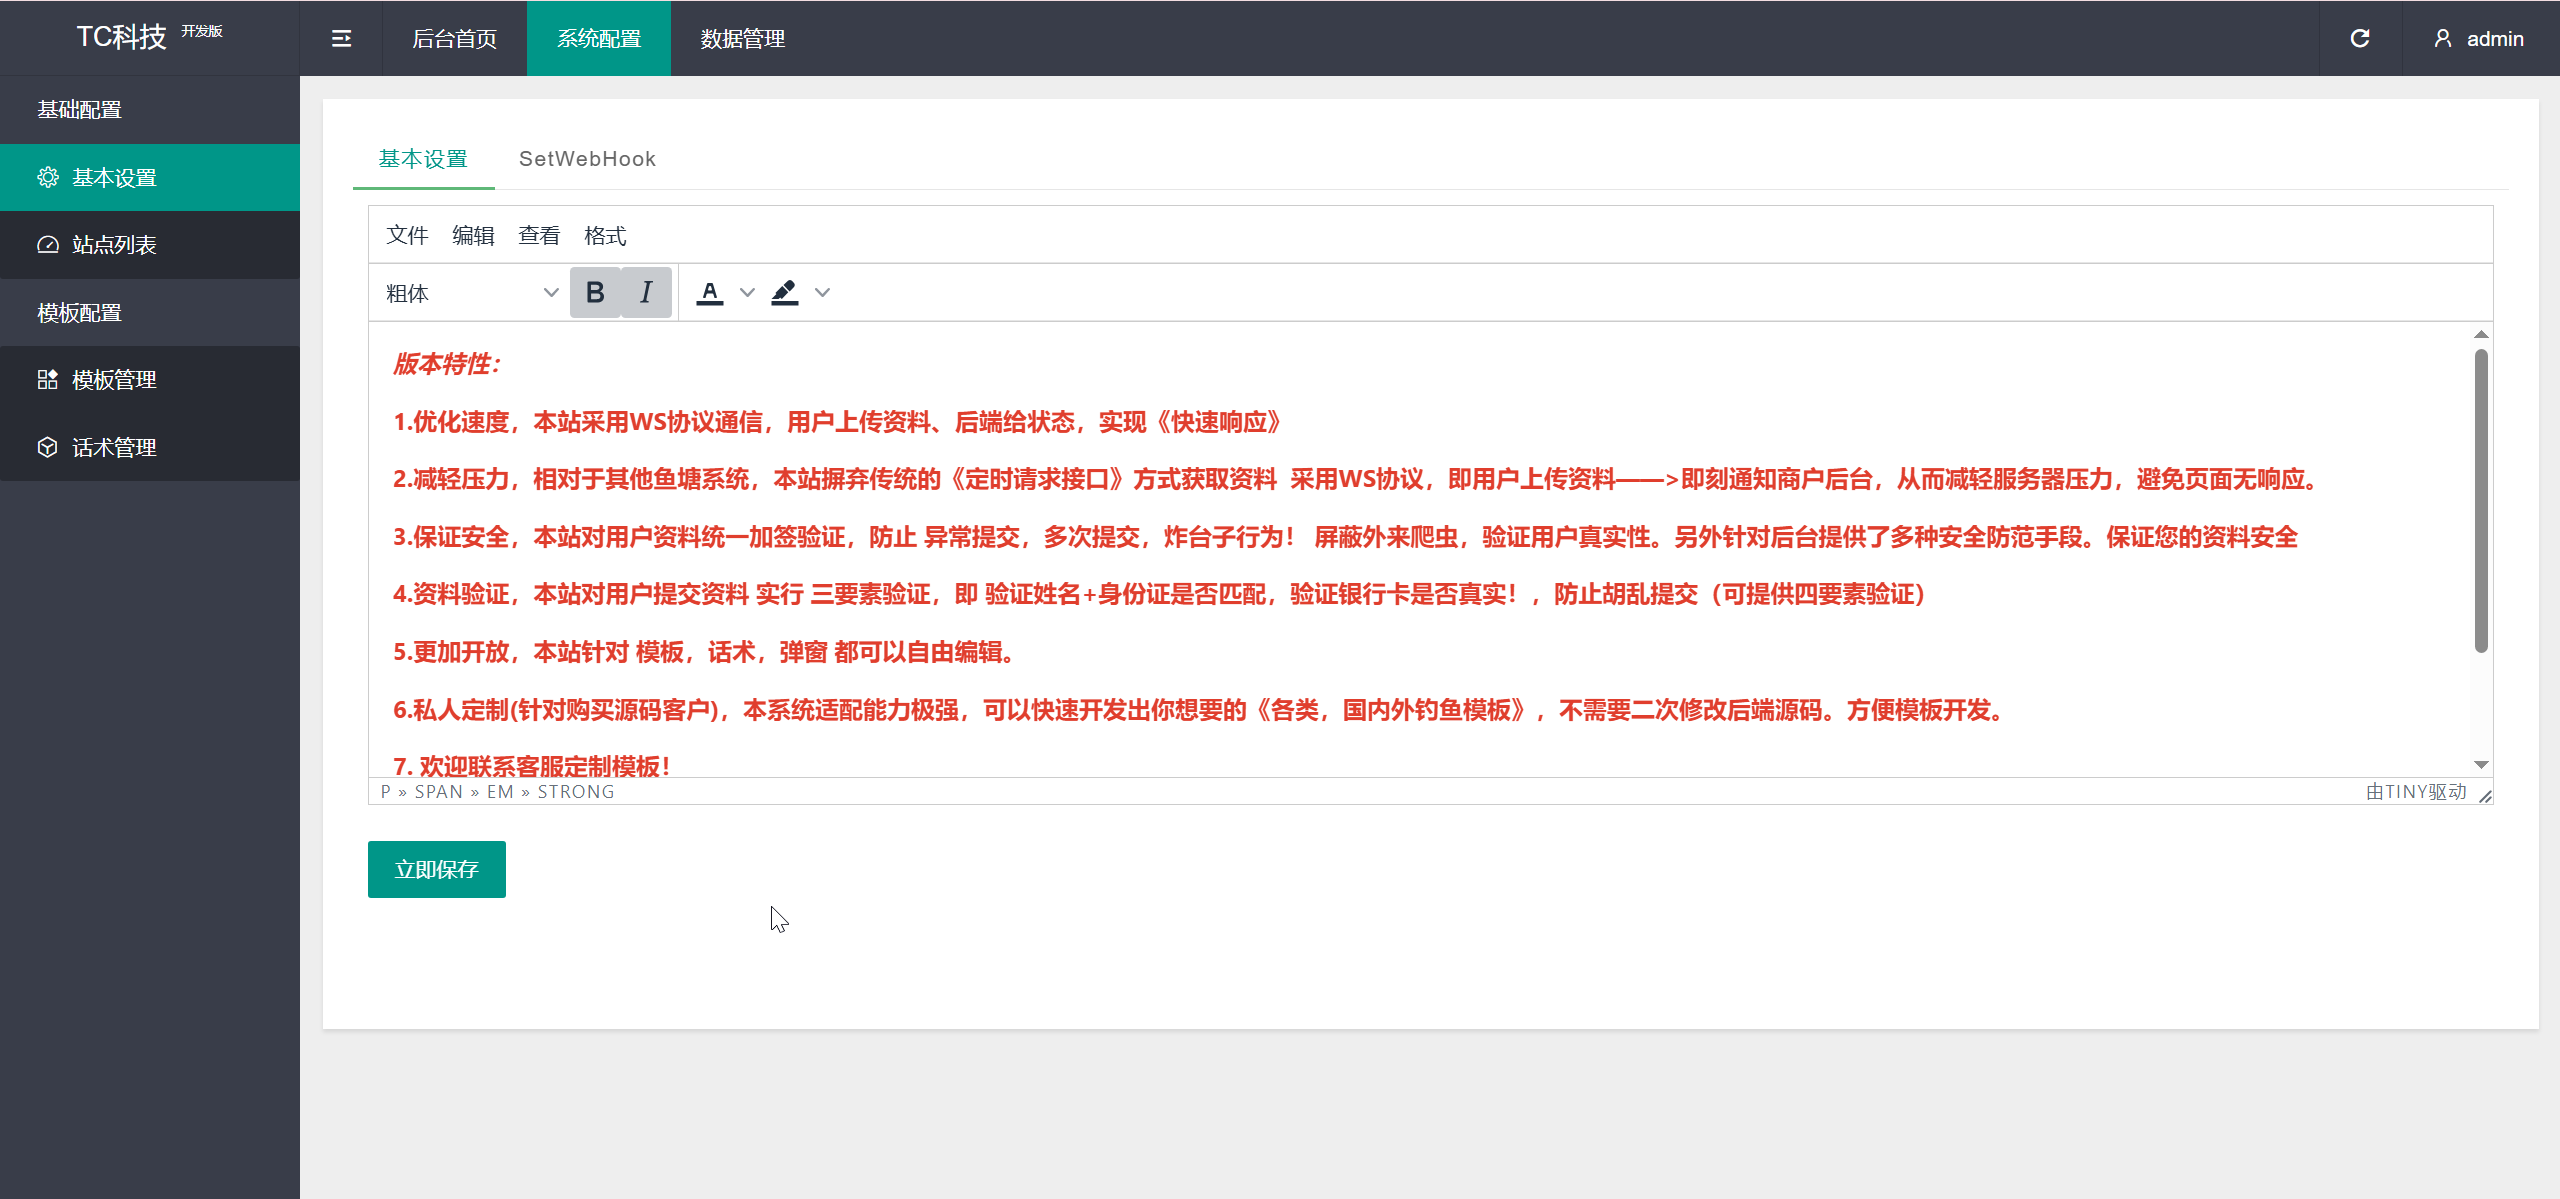2560x1199 pixels.
Task: Toggle italic formatting in editor
Action: (646, 293)
